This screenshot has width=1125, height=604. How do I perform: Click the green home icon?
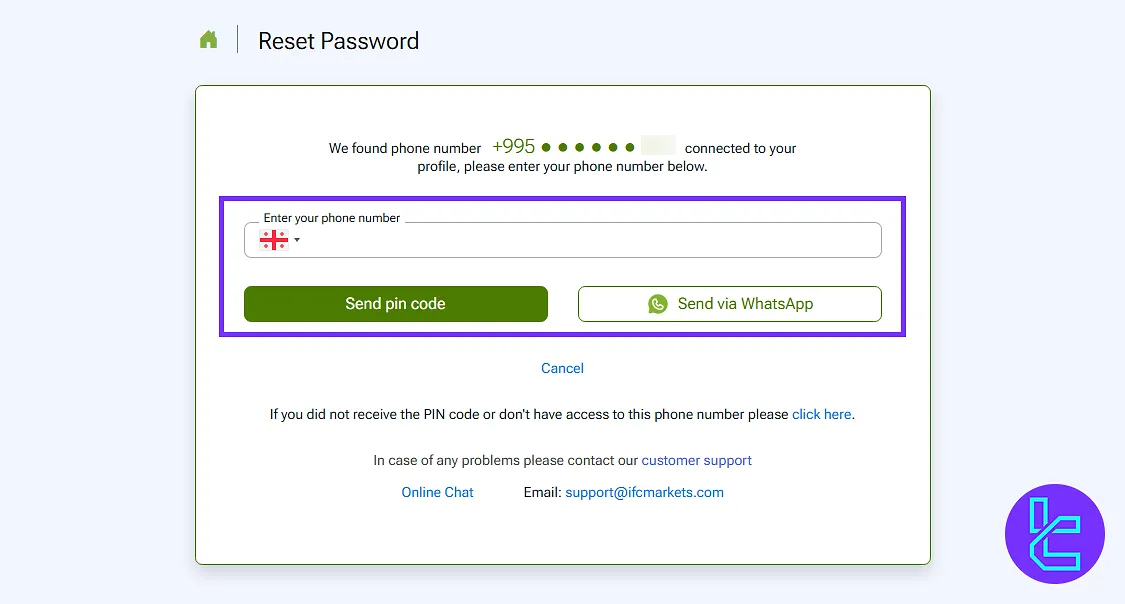tap(208, 40)
